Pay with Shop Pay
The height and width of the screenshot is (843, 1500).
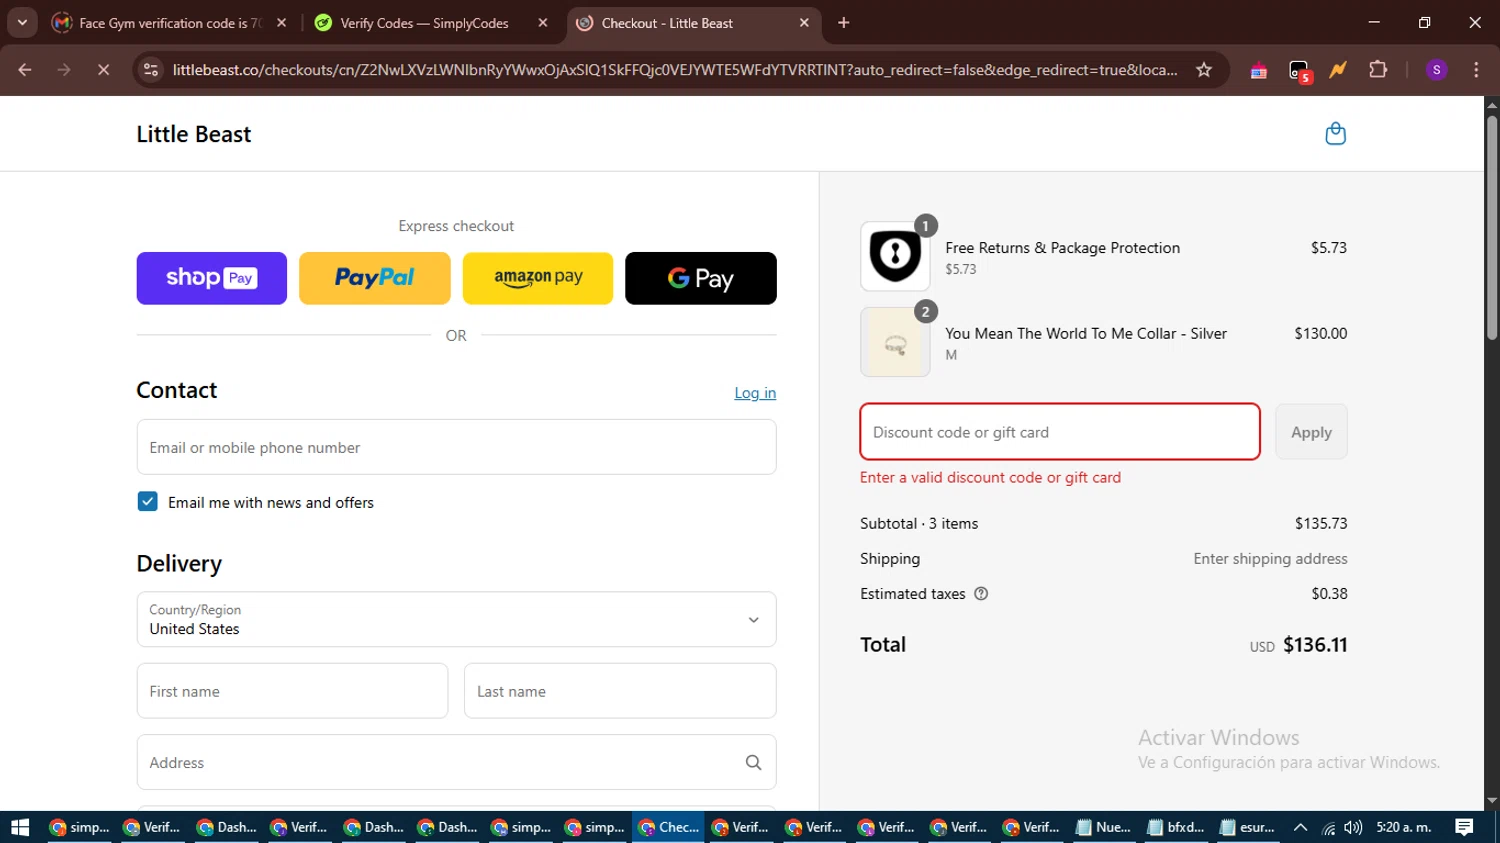point(212,278)
